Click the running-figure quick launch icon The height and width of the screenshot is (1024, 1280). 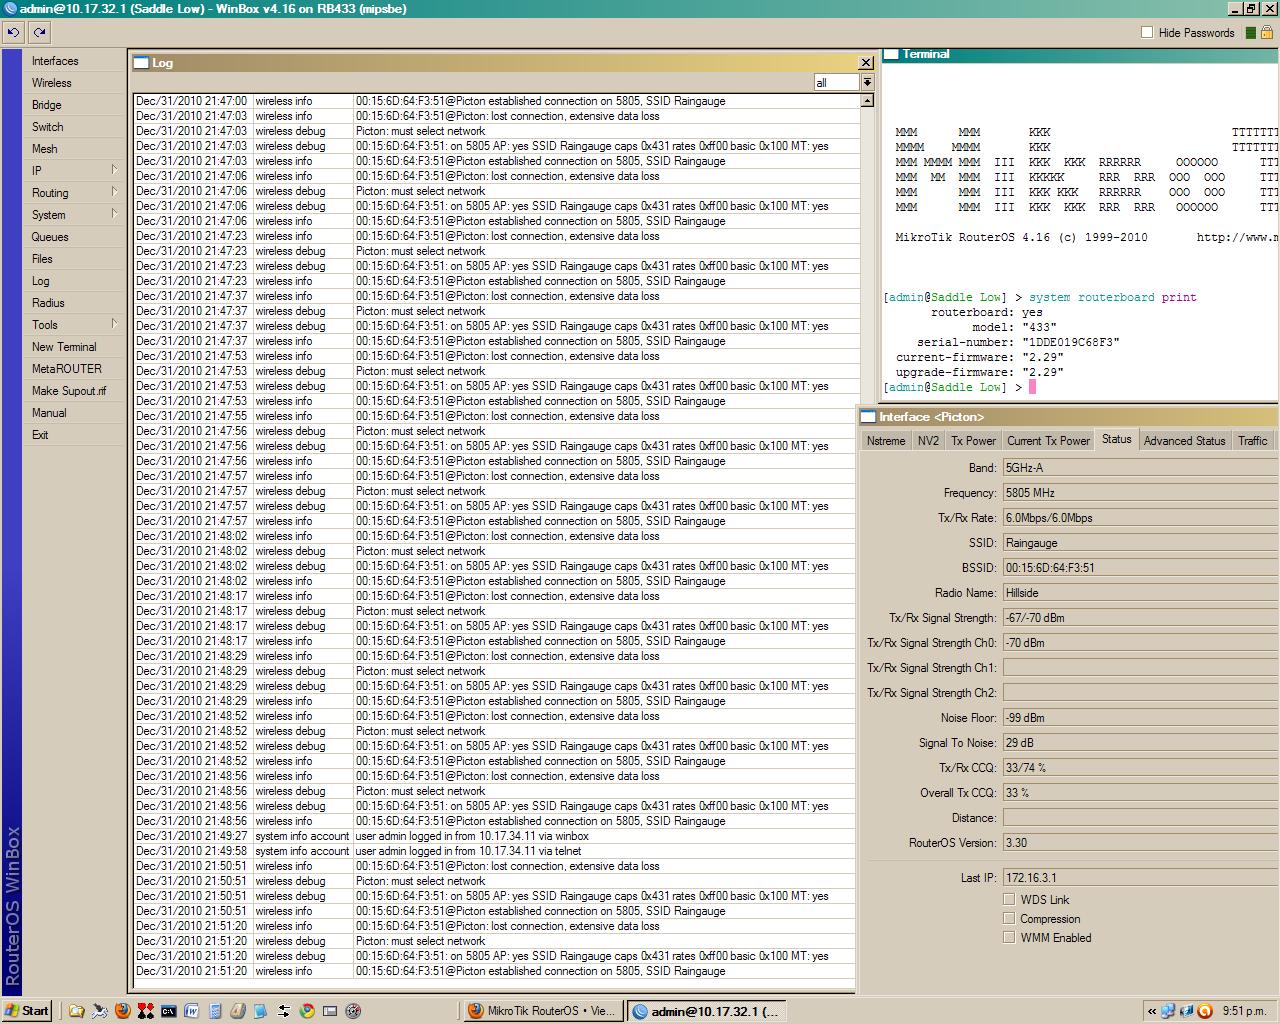click(99, 1011)
